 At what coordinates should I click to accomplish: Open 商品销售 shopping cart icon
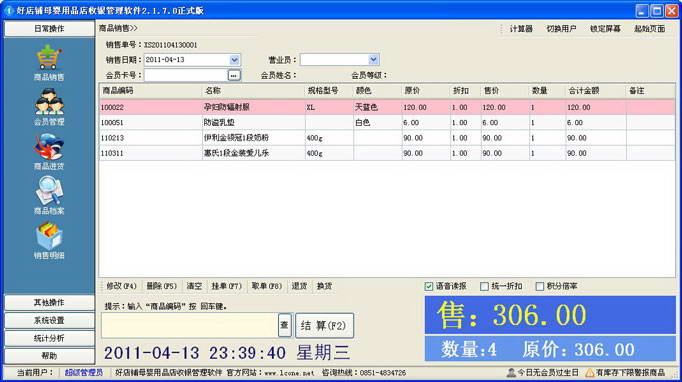coord(49,57)
